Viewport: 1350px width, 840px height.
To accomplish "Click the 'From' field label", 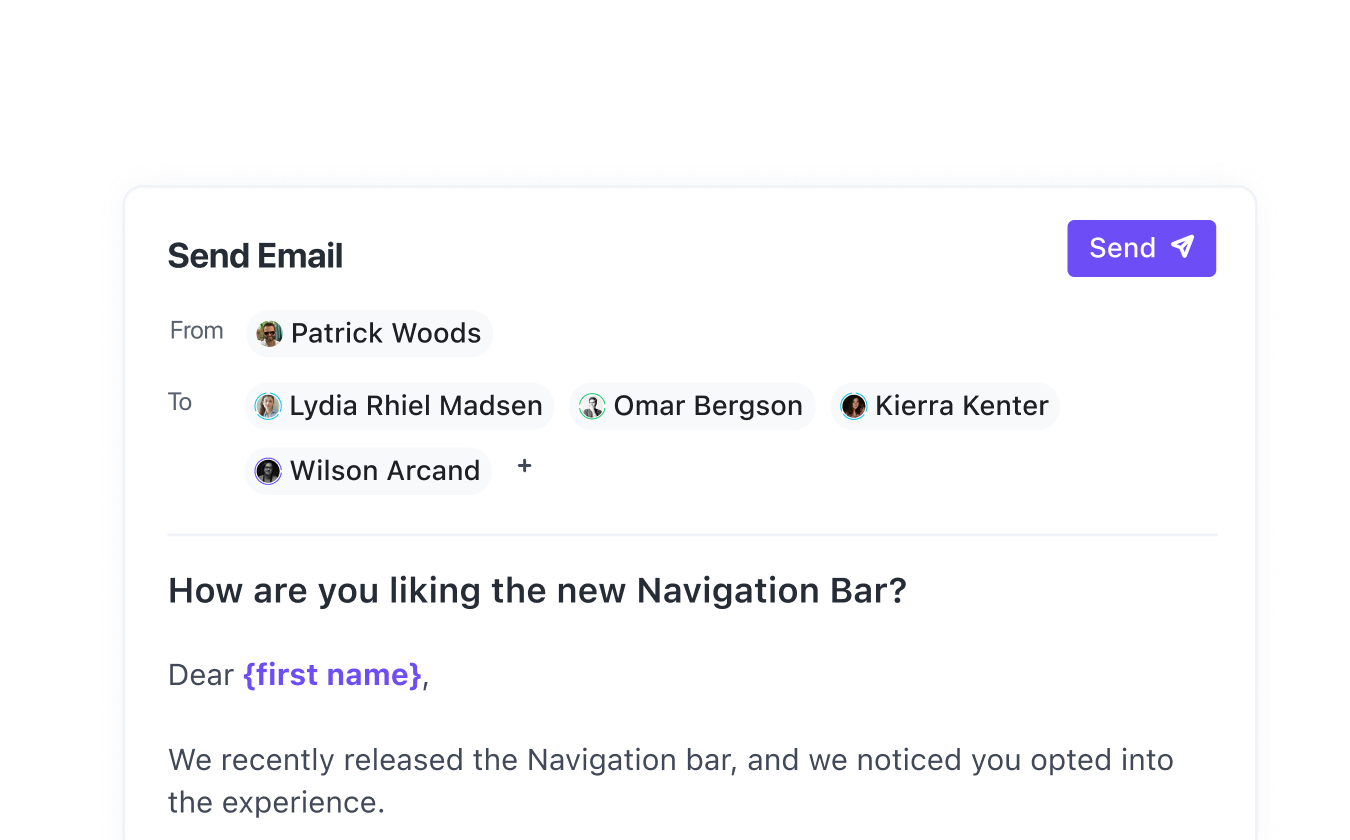I will click(x=196, y=331).
